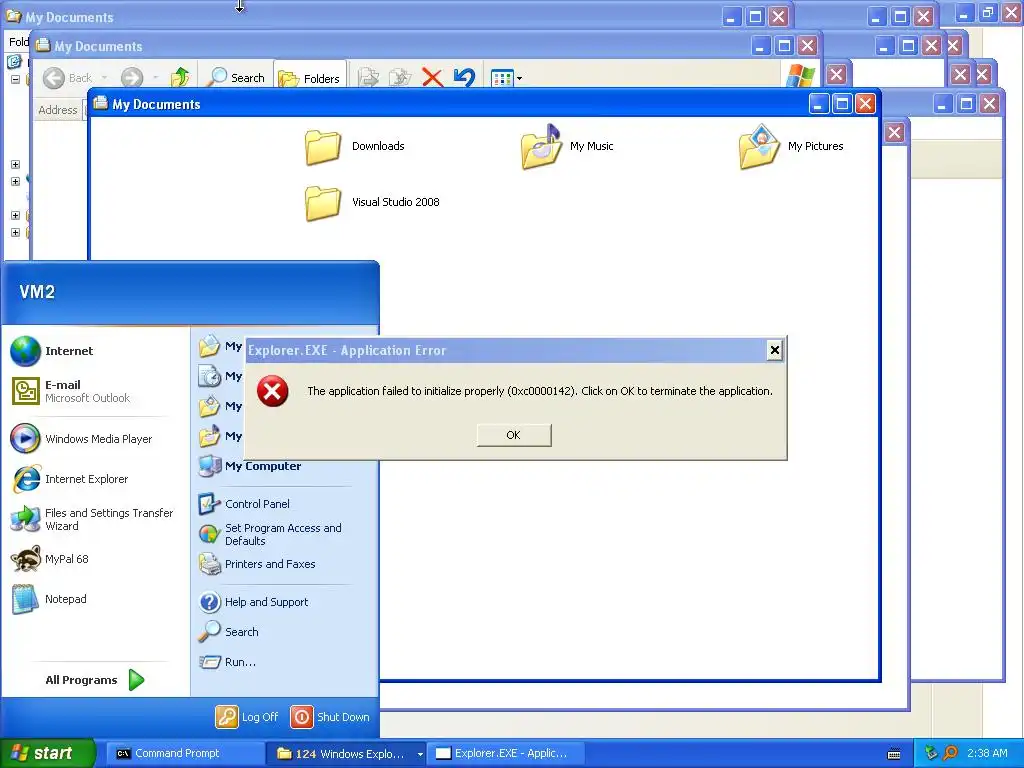Click the Move To toolbar icon

[368, 78]
